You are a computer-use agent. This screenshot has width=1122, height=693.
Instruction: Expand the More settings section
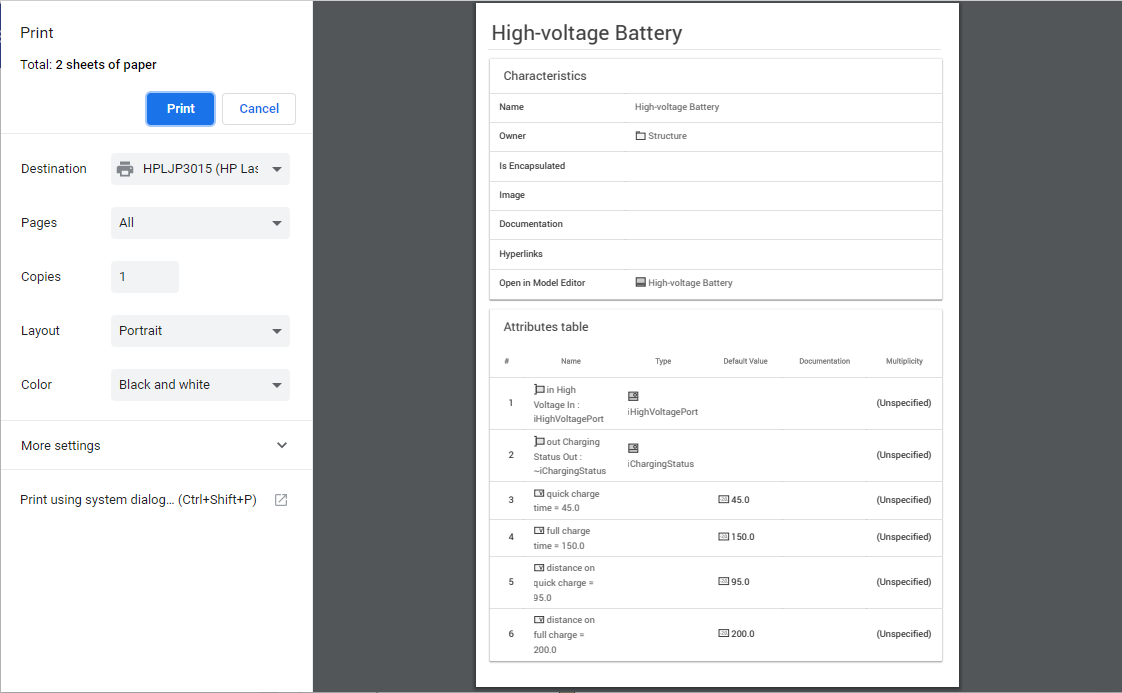pyautogui.click(x=156, y=446)
